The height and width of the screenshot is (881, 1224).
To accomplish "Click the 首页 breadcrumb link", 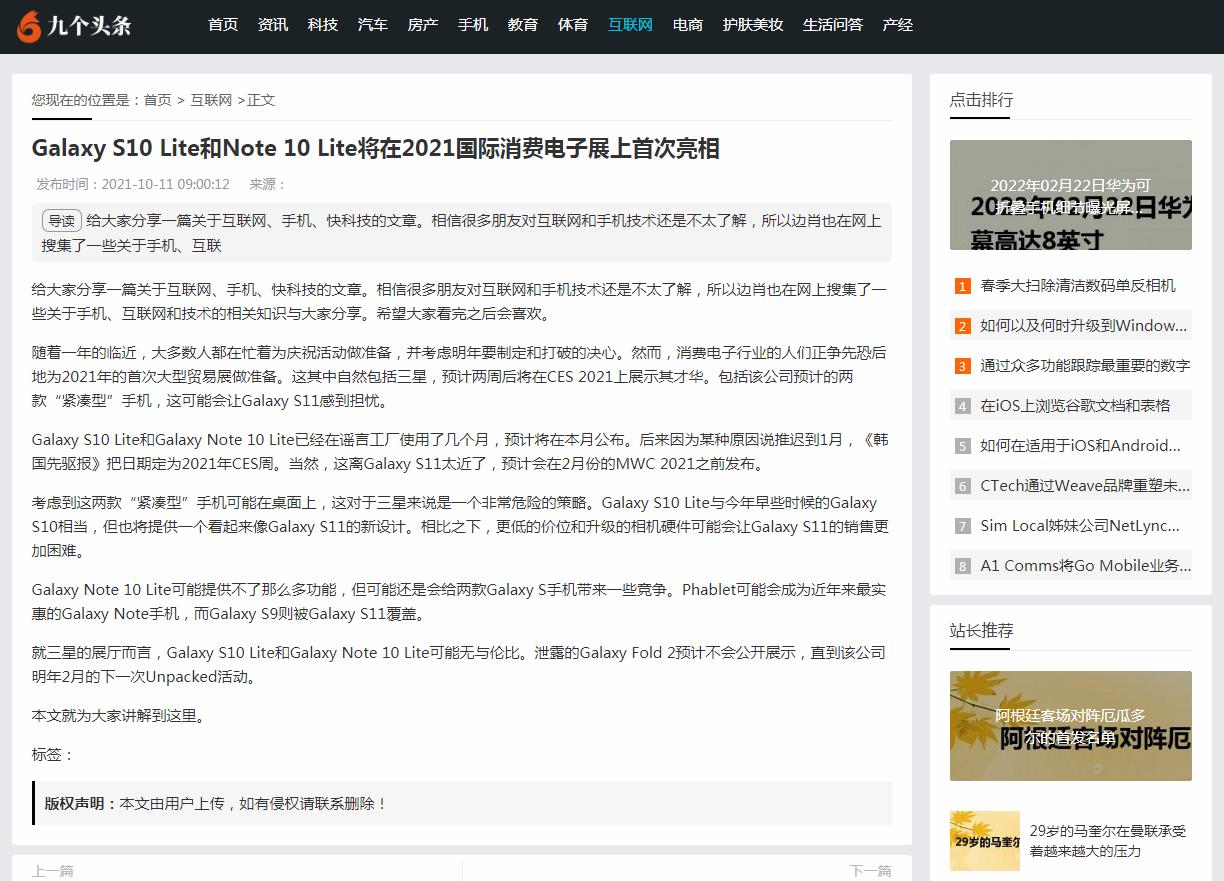I will [x=158, y=100].
